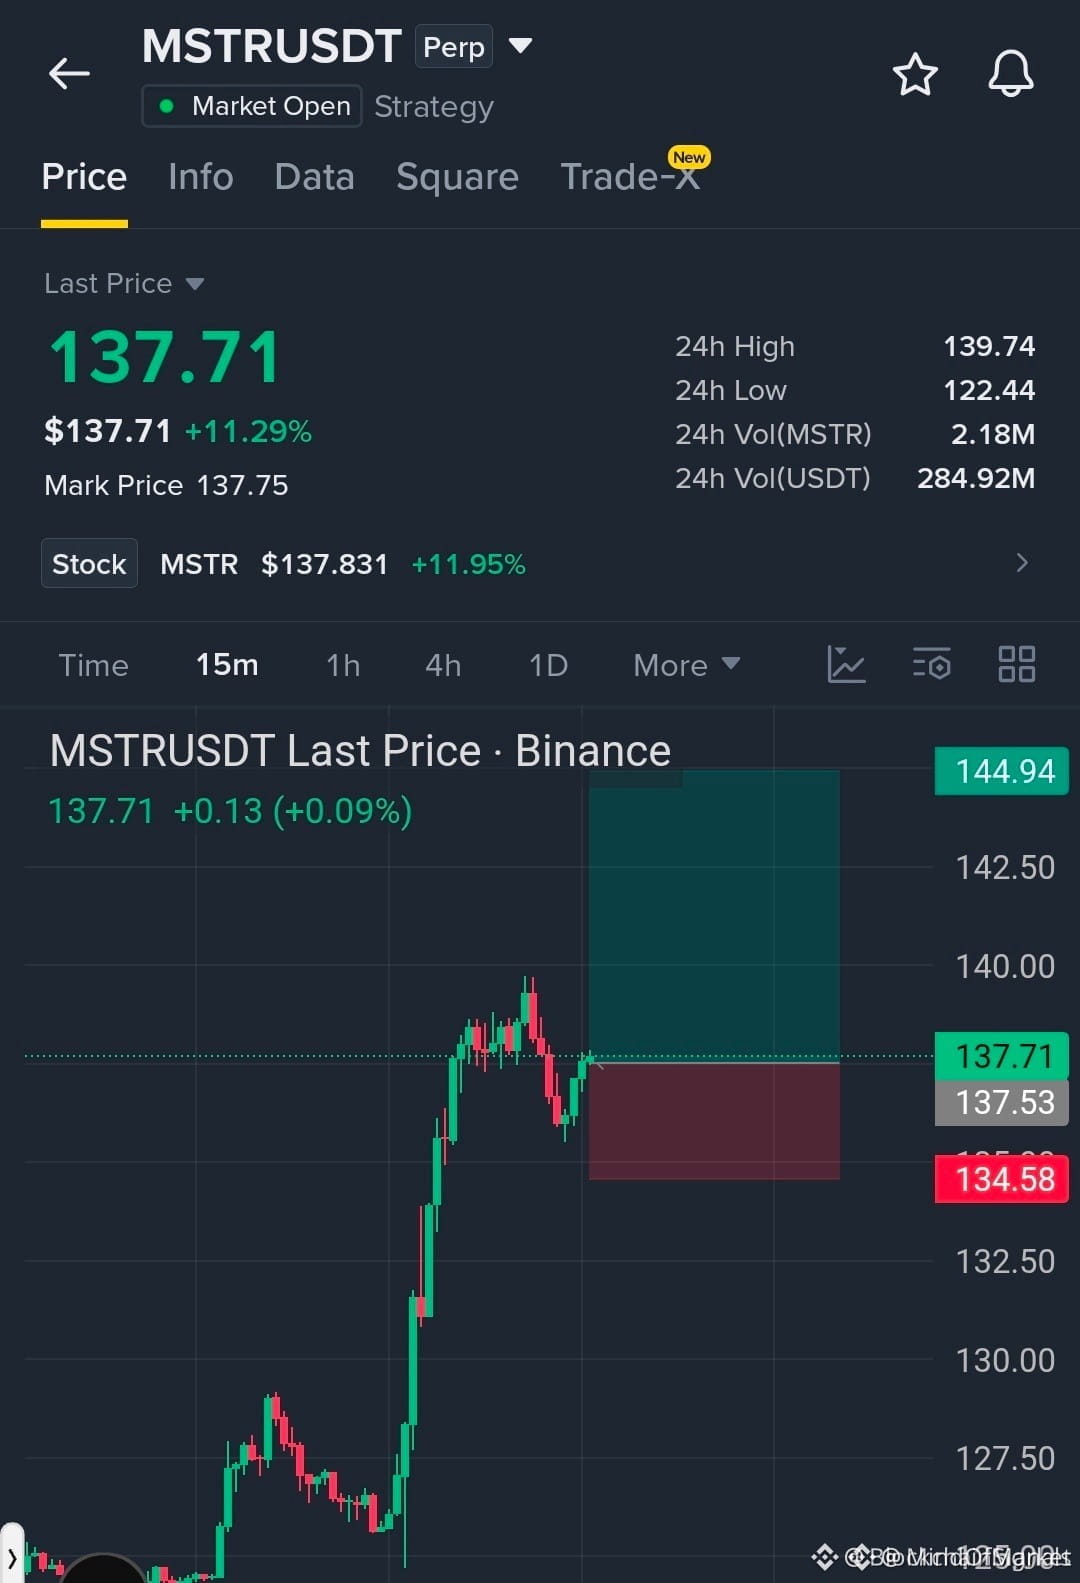This screenshot has height=1583, width=1080.
Task: Select the 1D chart interval
Action: point(548,665)
